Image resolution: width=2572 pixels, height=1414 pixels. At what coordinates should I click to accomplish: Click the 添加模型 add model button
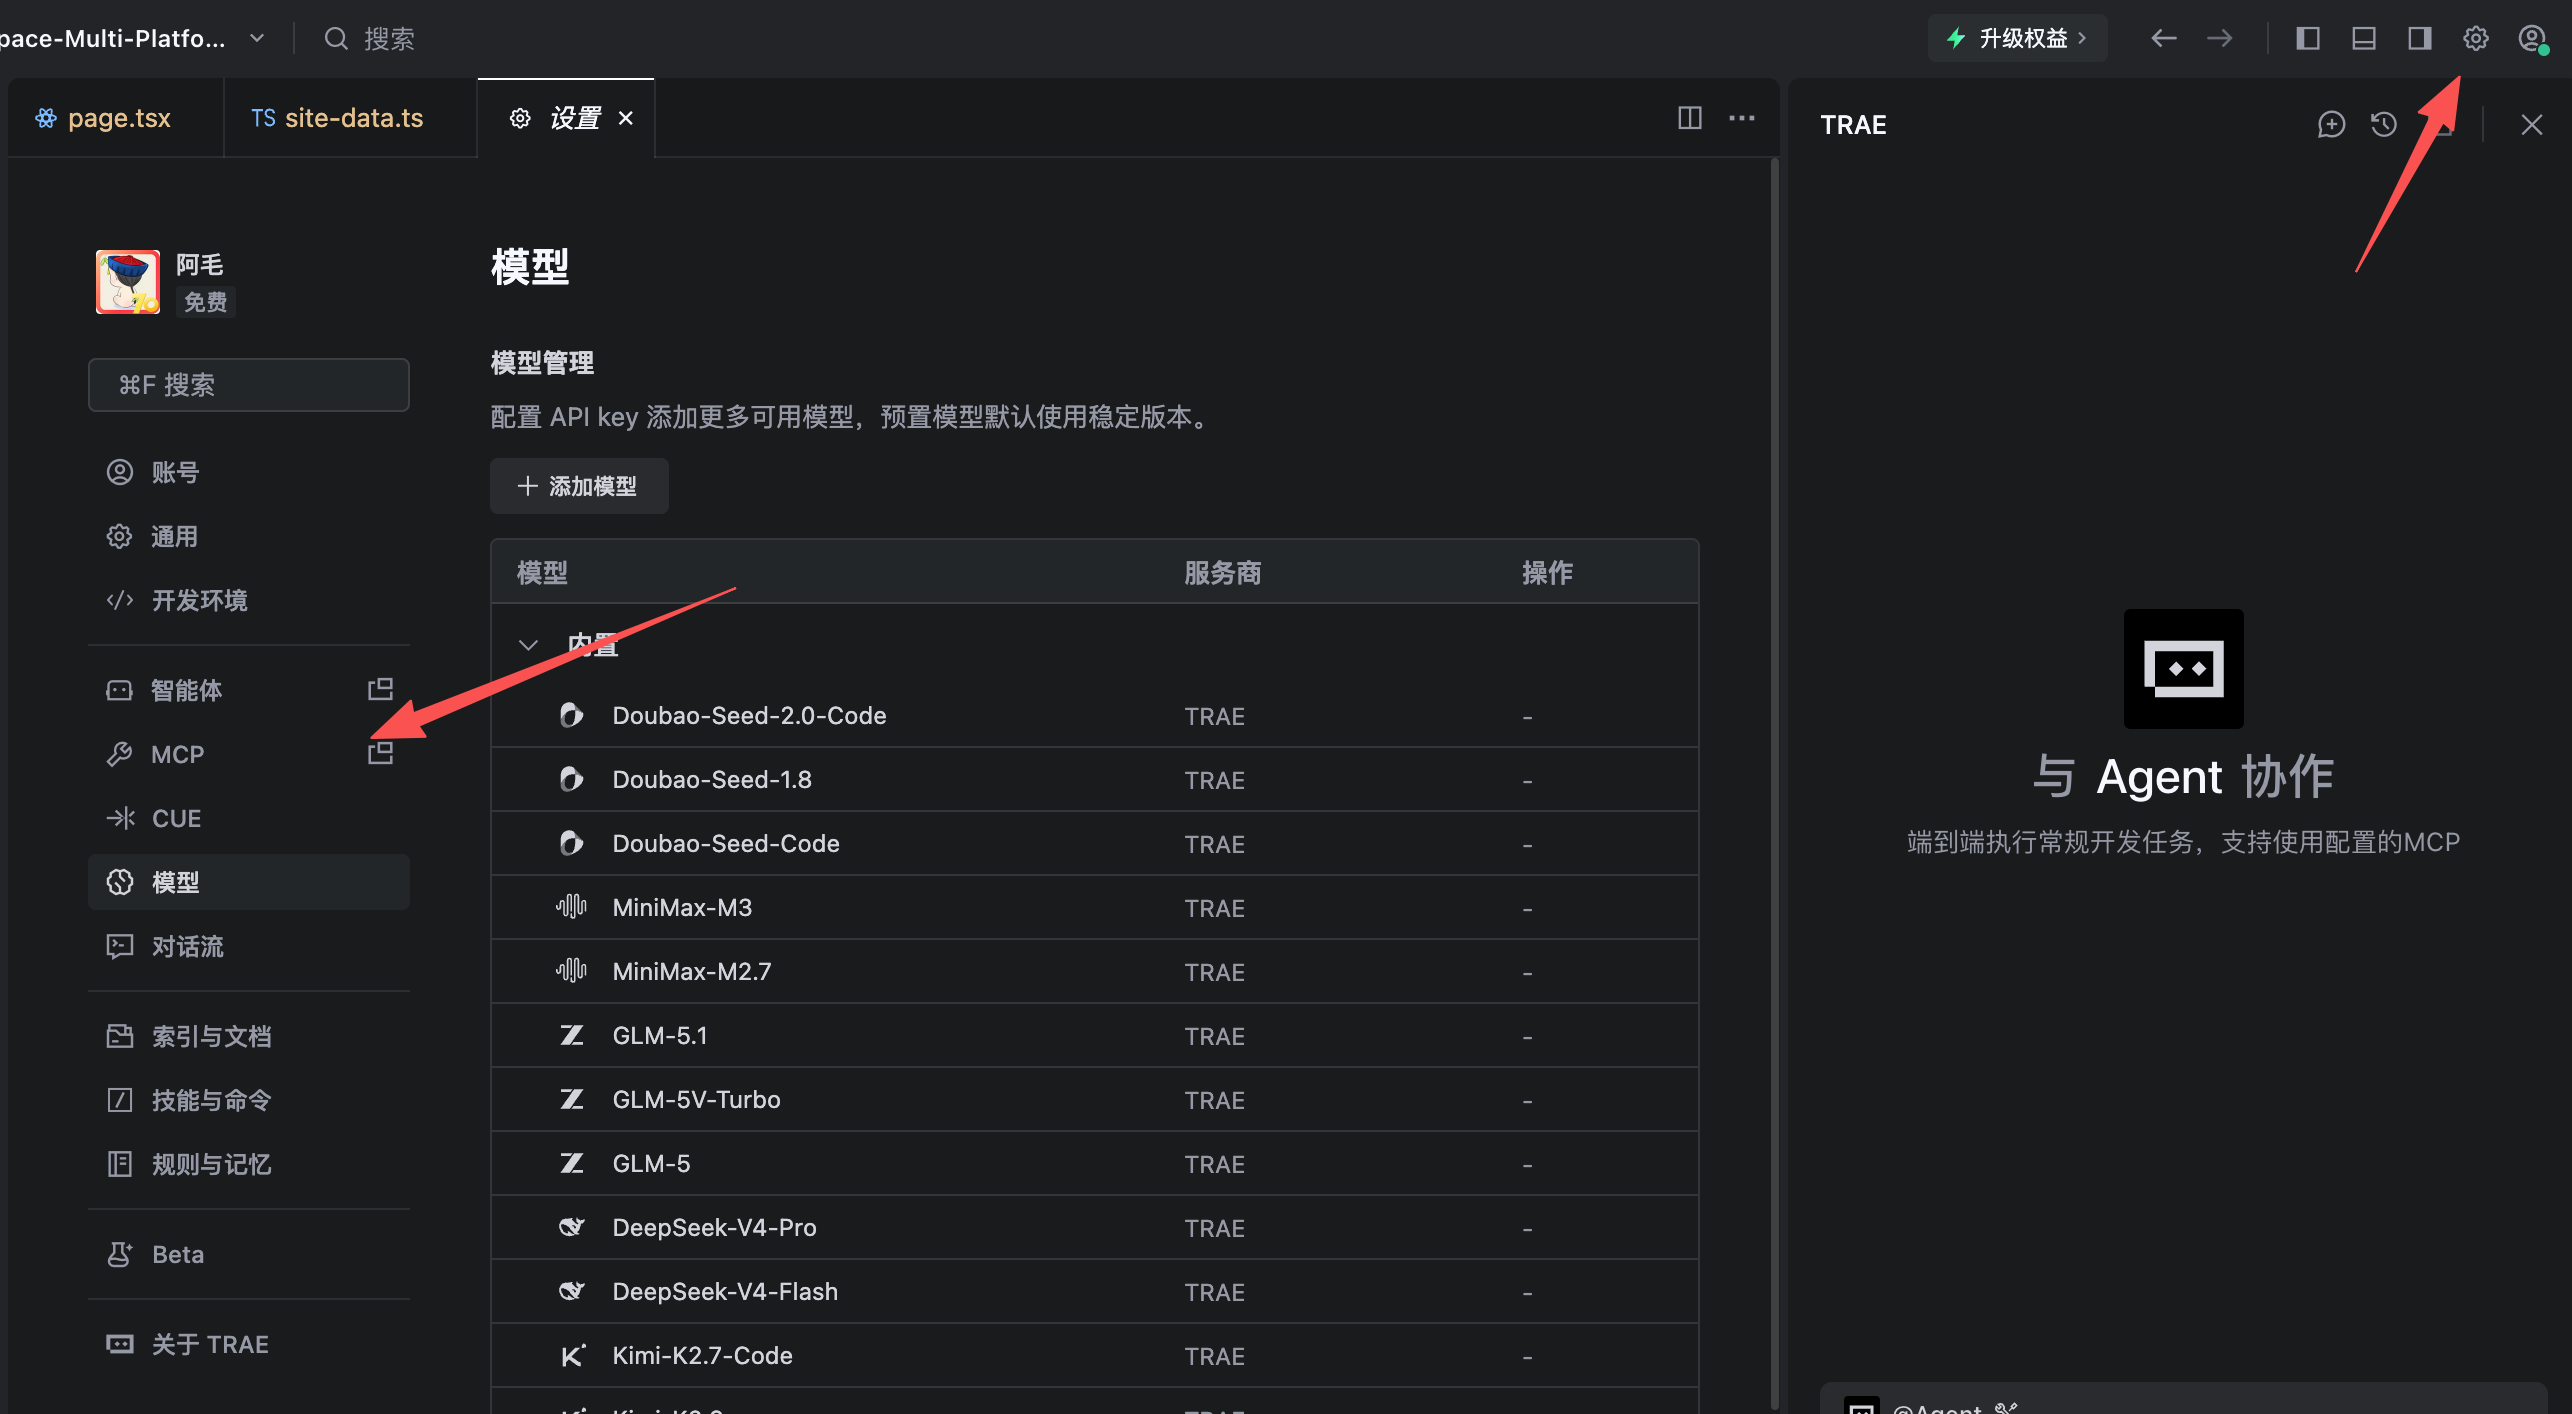point(579,486)
